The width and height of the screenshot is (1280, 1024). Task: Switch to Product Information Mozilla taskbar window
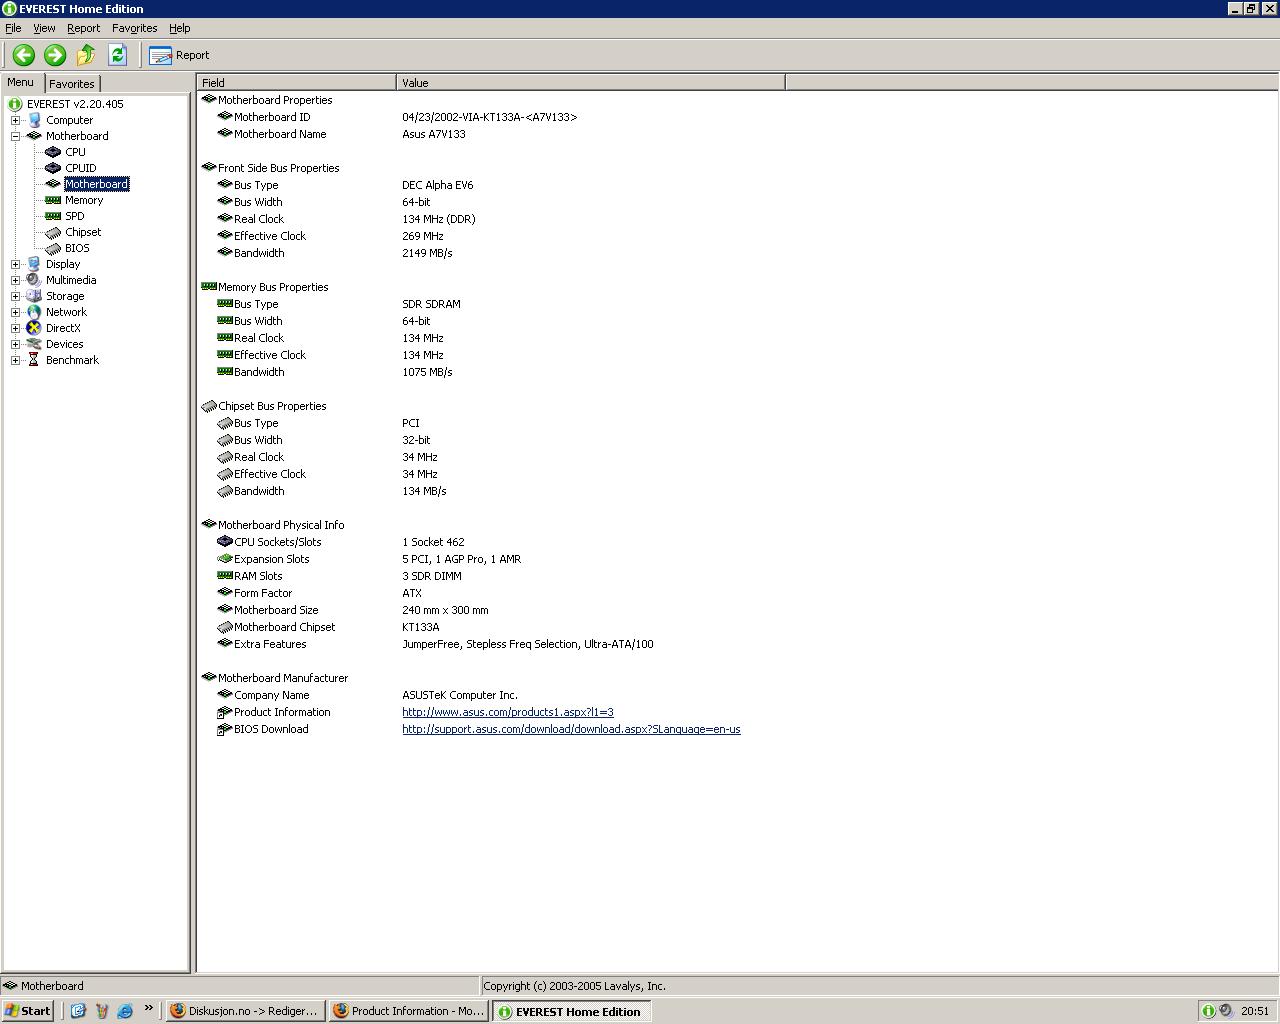pyautogui.click(x=409, y=1011)
